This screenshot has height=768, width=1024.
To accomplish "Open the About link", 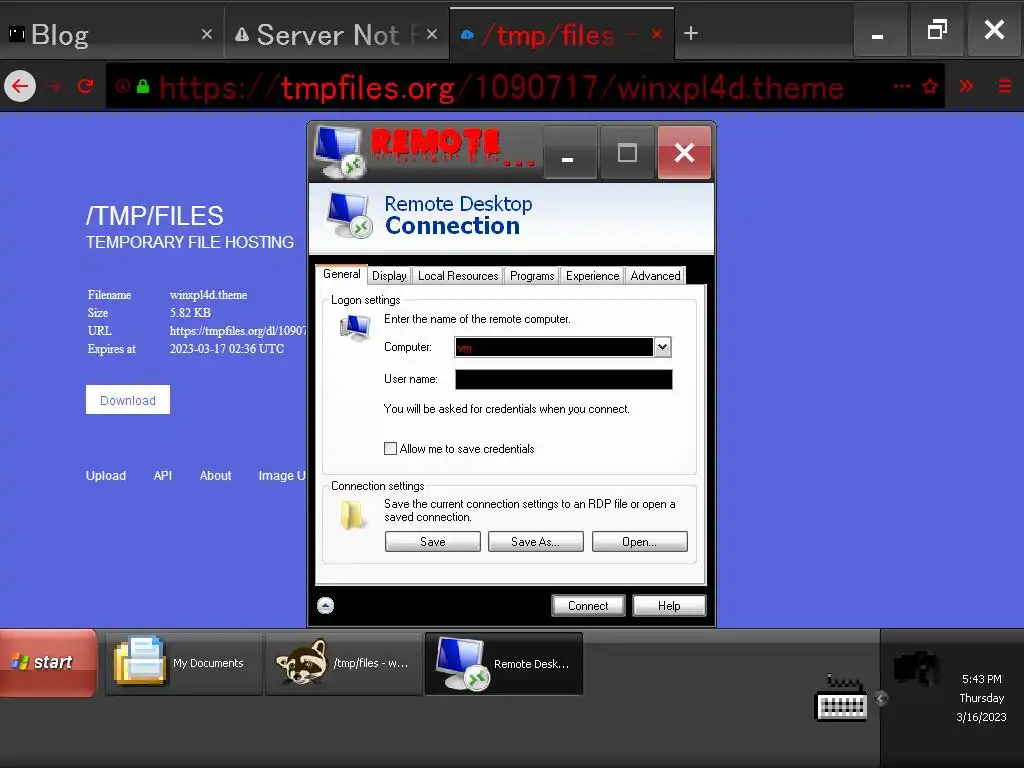I will [216, 475].
